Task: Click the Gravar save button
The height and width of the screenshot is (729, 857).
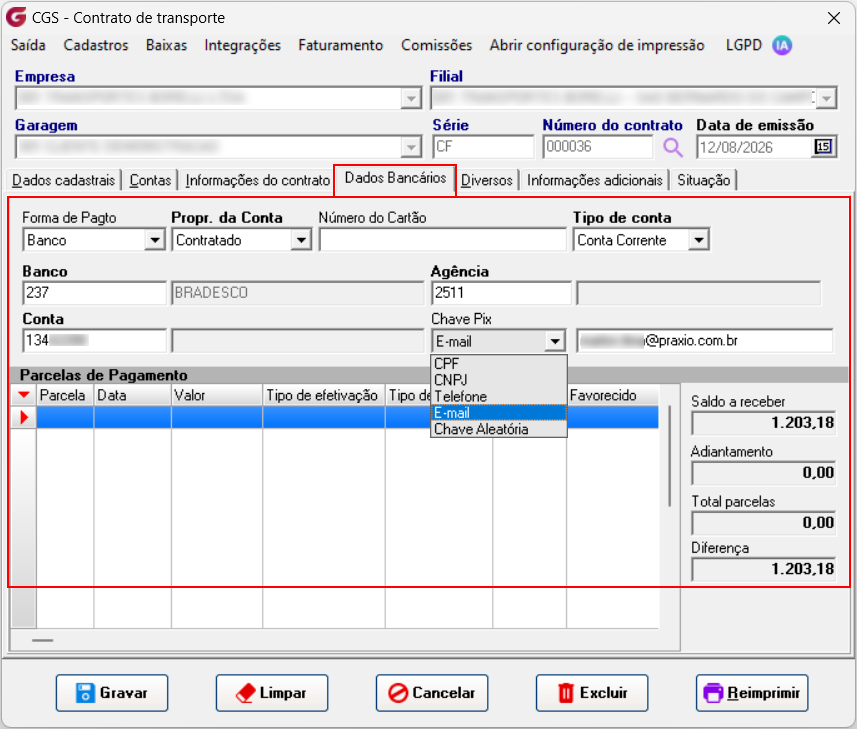Action: click(x=111, y=693)
